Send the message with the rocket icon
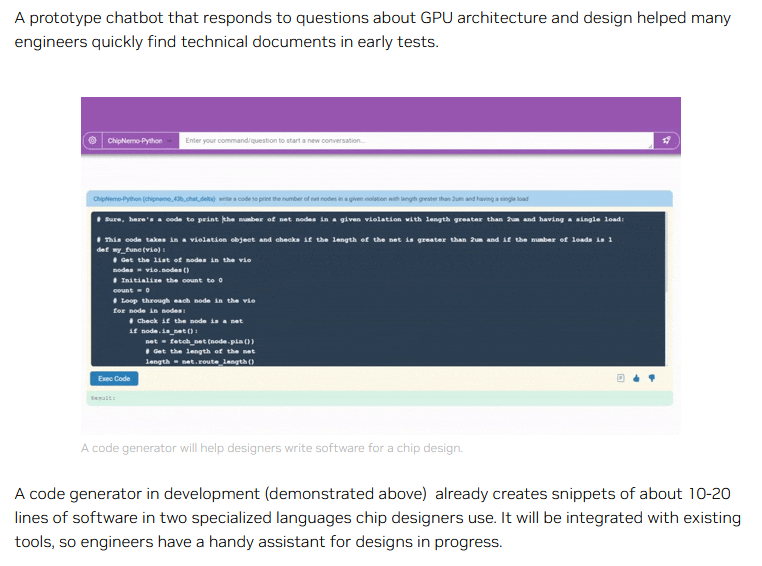Image resolution: width=762 pixels, height=566 pixels. point(666,140)
